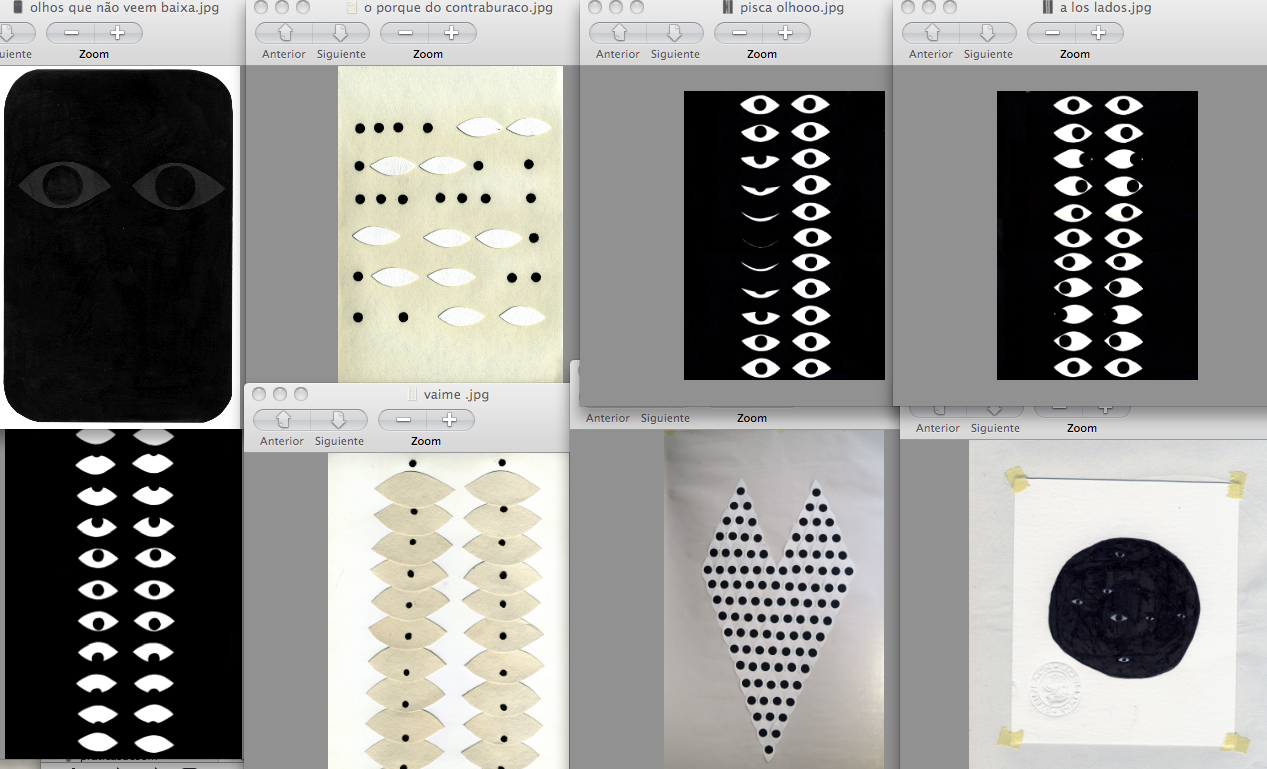Click zoom in for a los lados.jpg

pos(1098,33)
